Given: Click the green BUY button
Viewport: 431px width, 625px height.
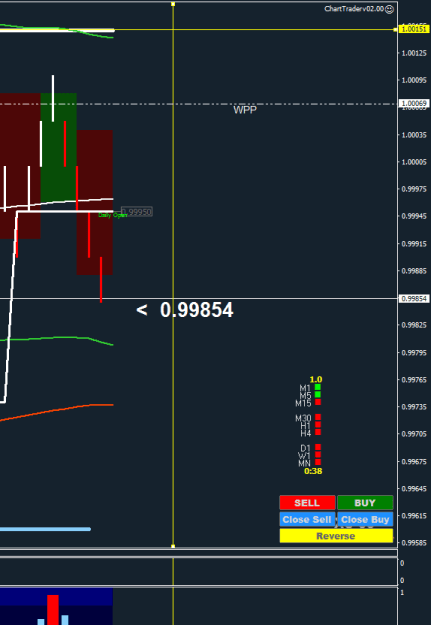Looking at the screenshot, I should (365, 503).
